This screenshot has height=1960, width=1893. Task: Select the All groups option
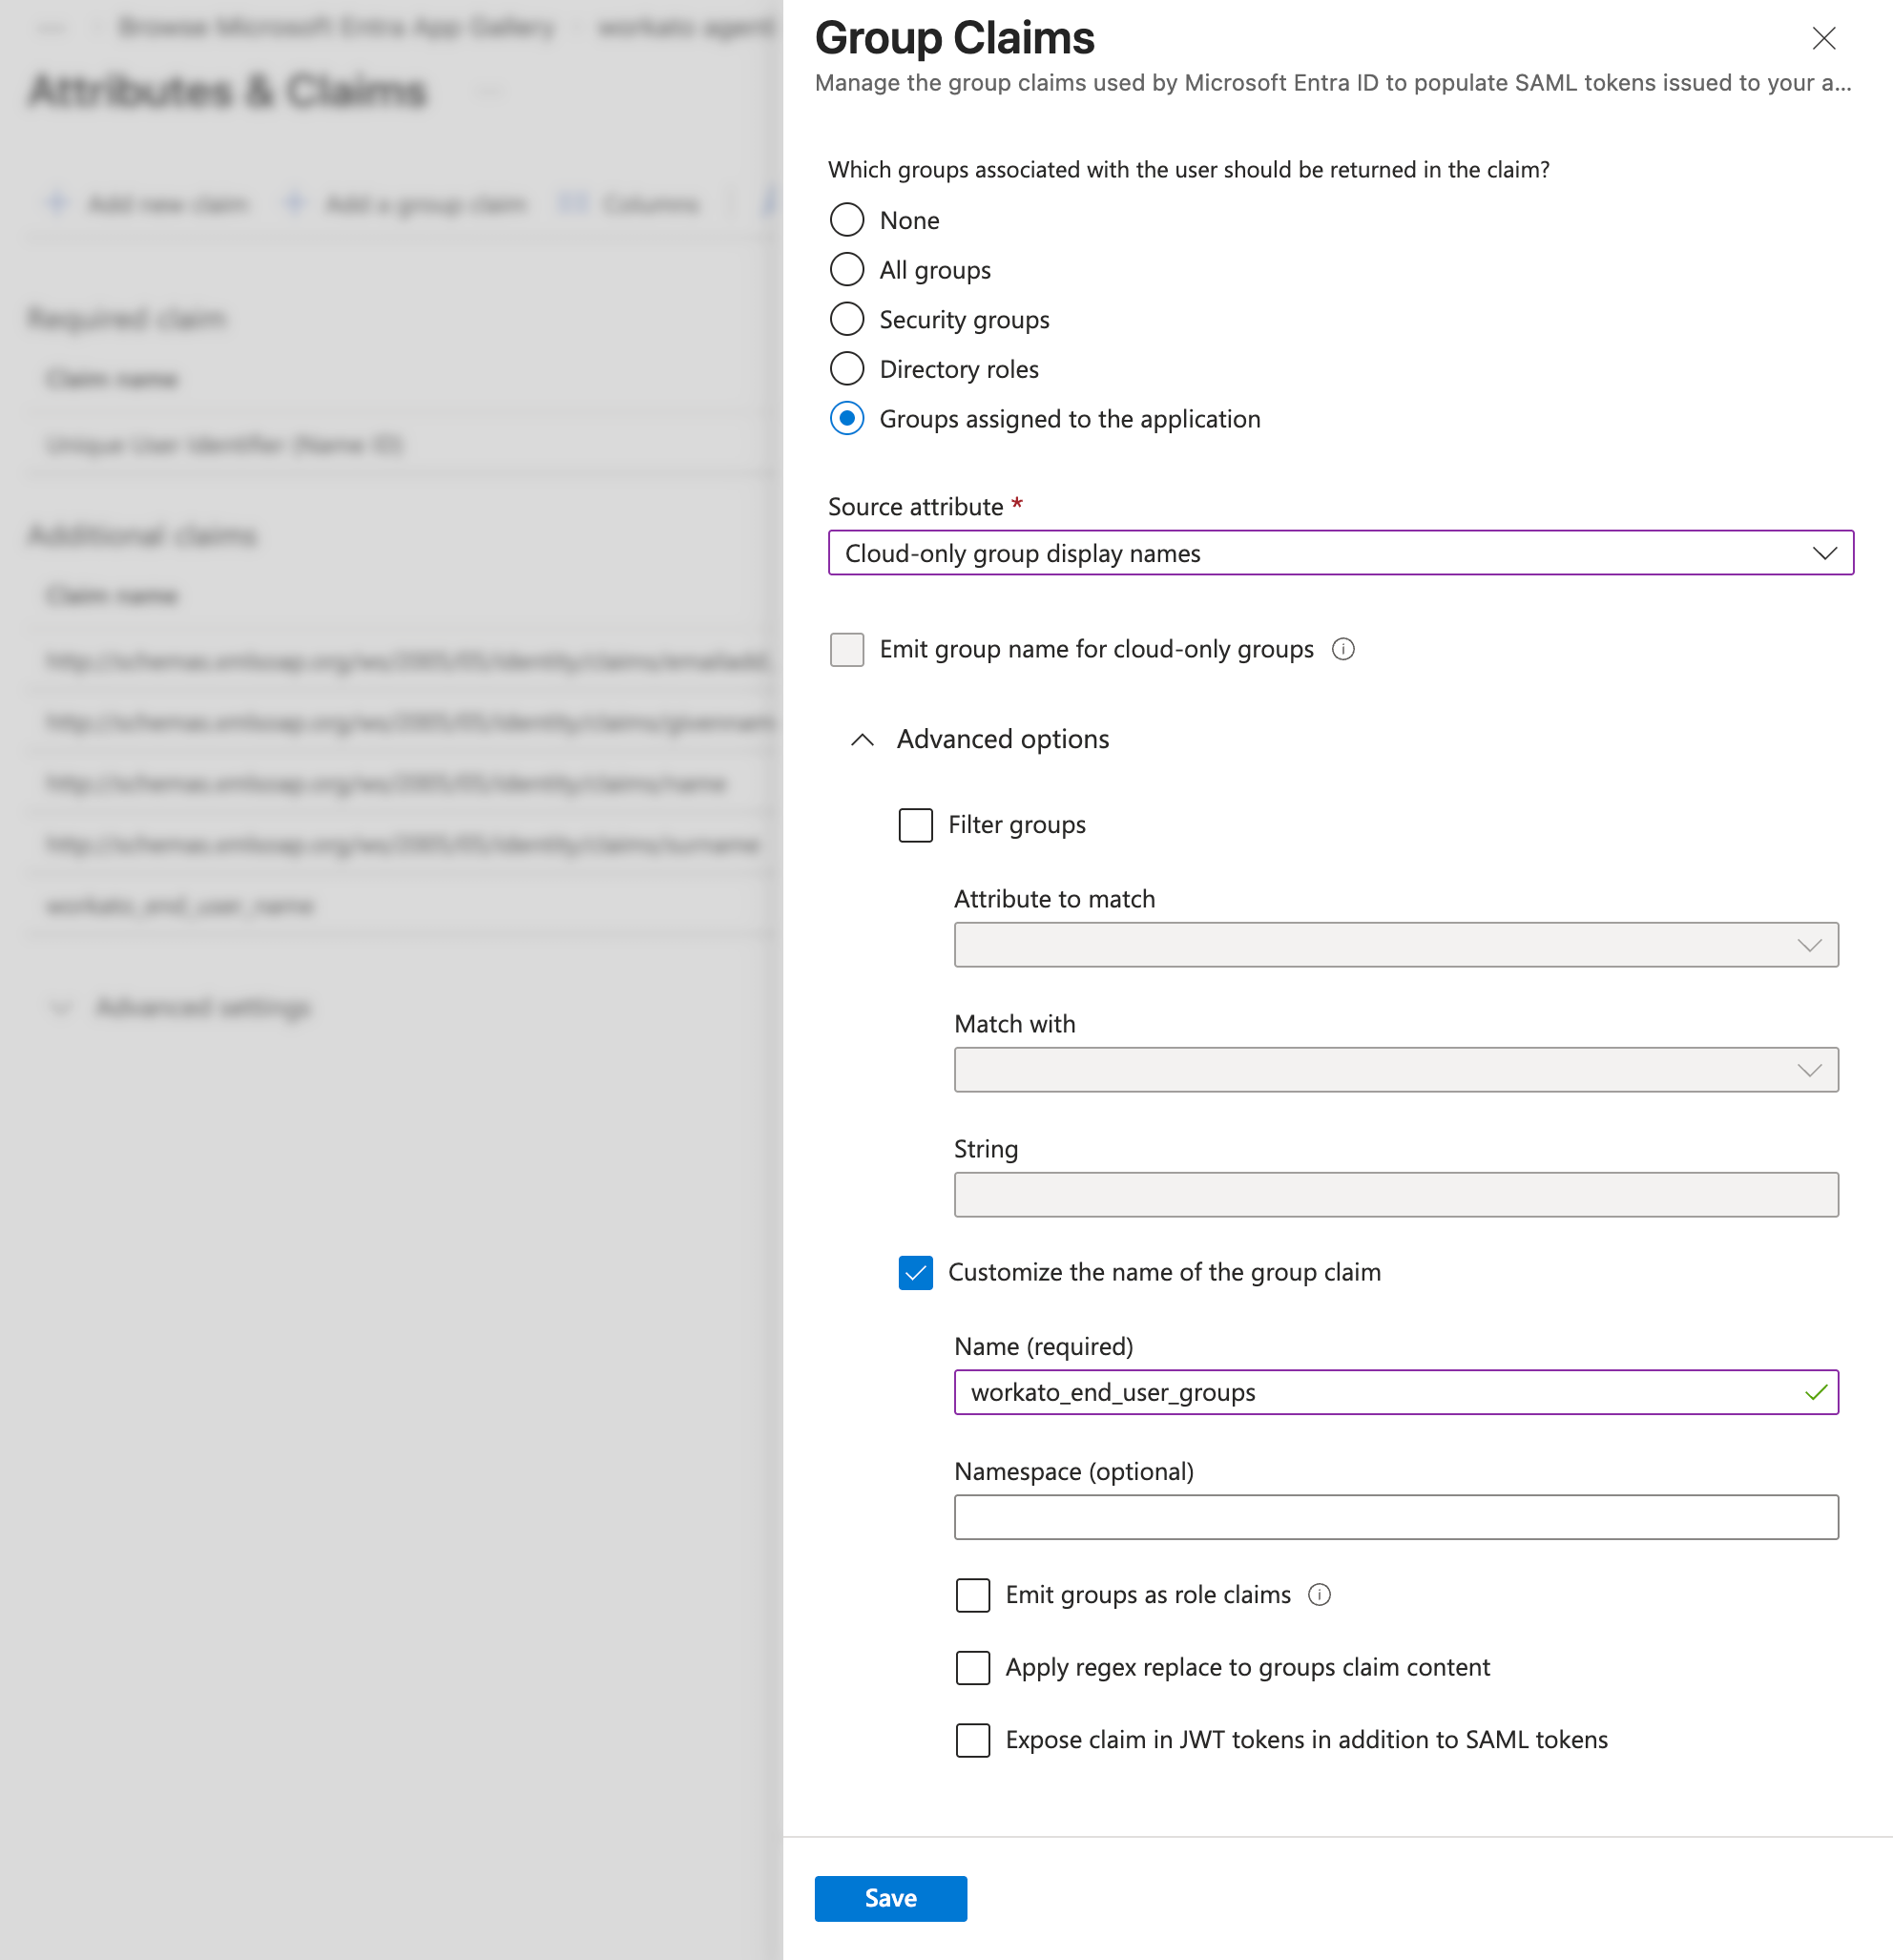pos(846,269)
